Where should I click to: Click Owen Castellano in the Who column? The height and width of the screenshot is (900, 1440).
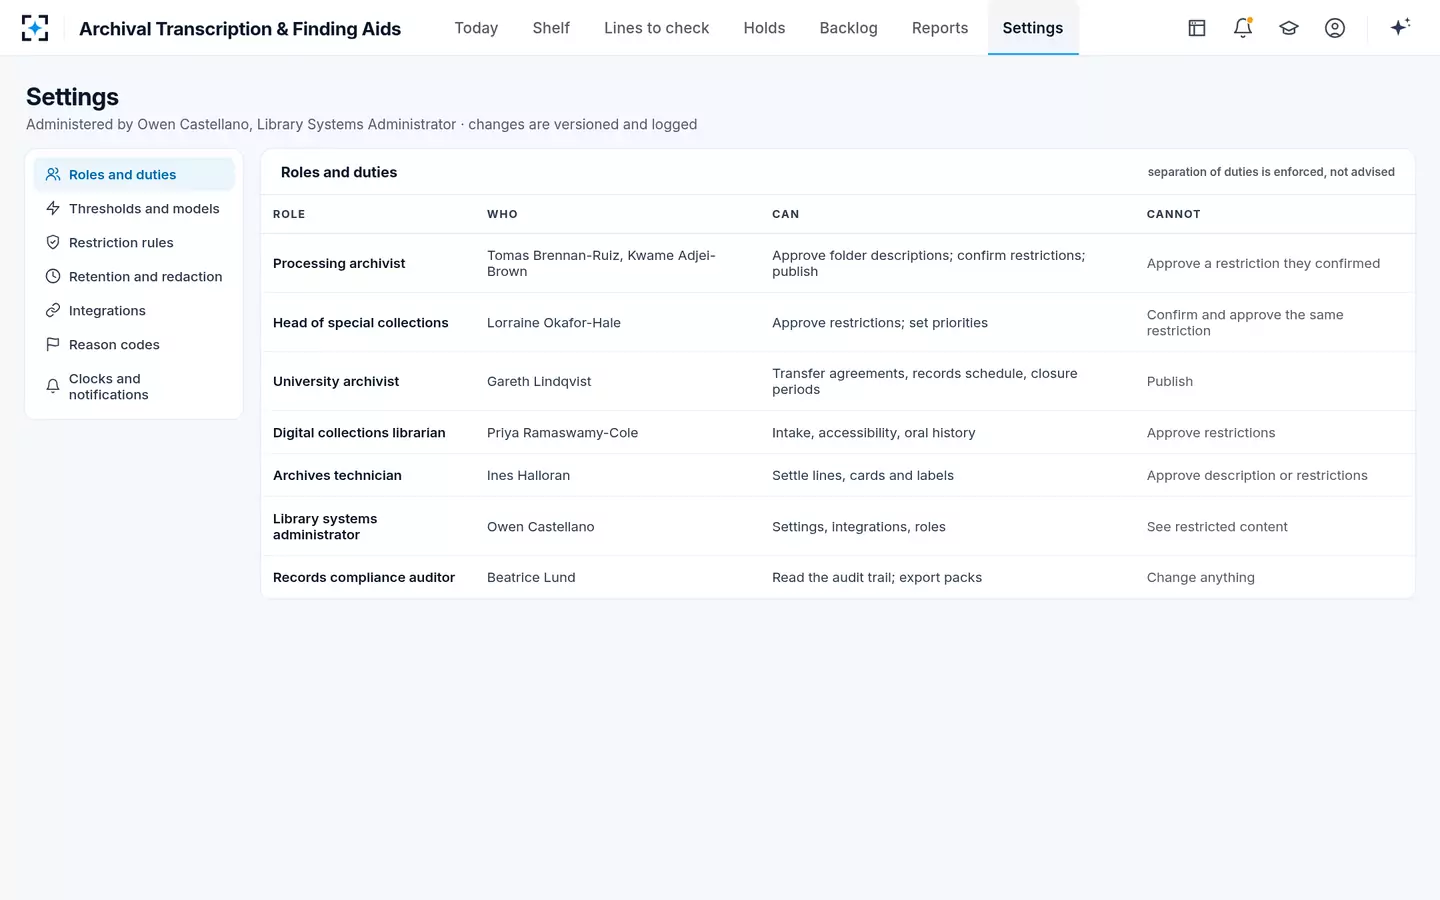coord(541,526)
